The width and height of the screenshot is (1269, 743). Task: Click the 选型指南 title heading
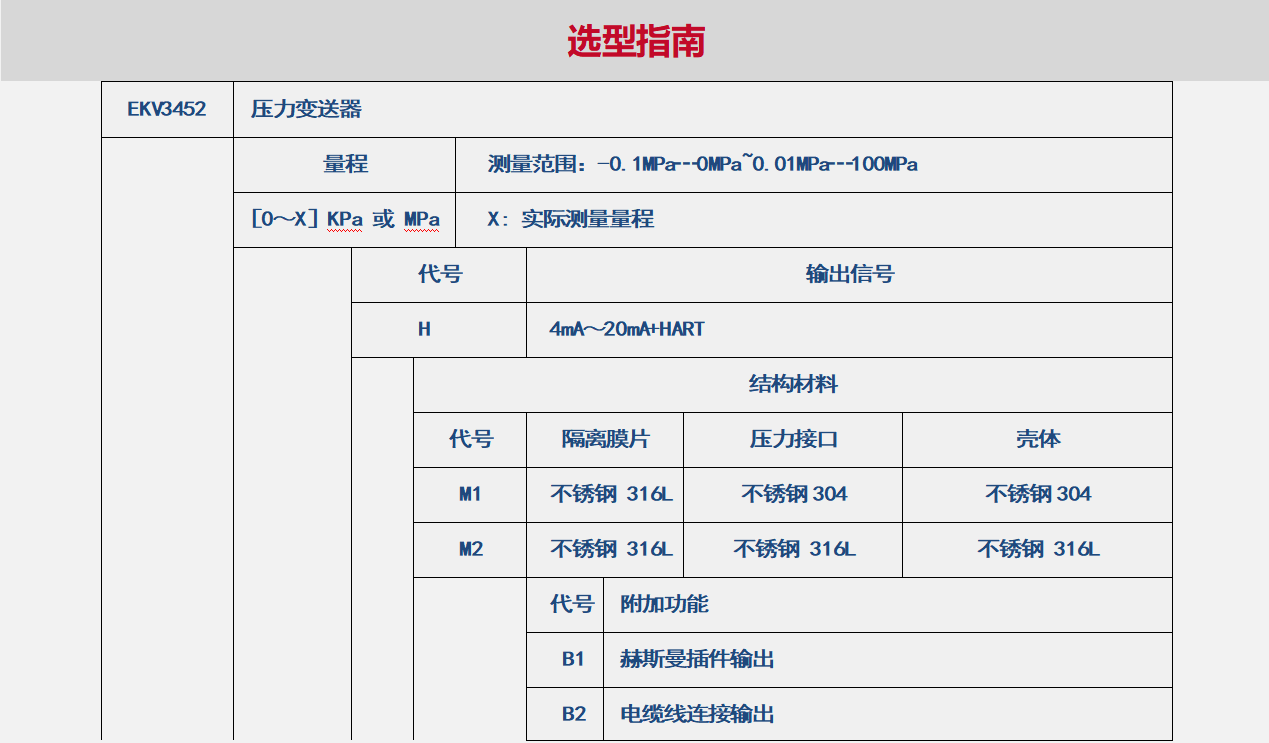pyautogui.click(x=636, y=41)
